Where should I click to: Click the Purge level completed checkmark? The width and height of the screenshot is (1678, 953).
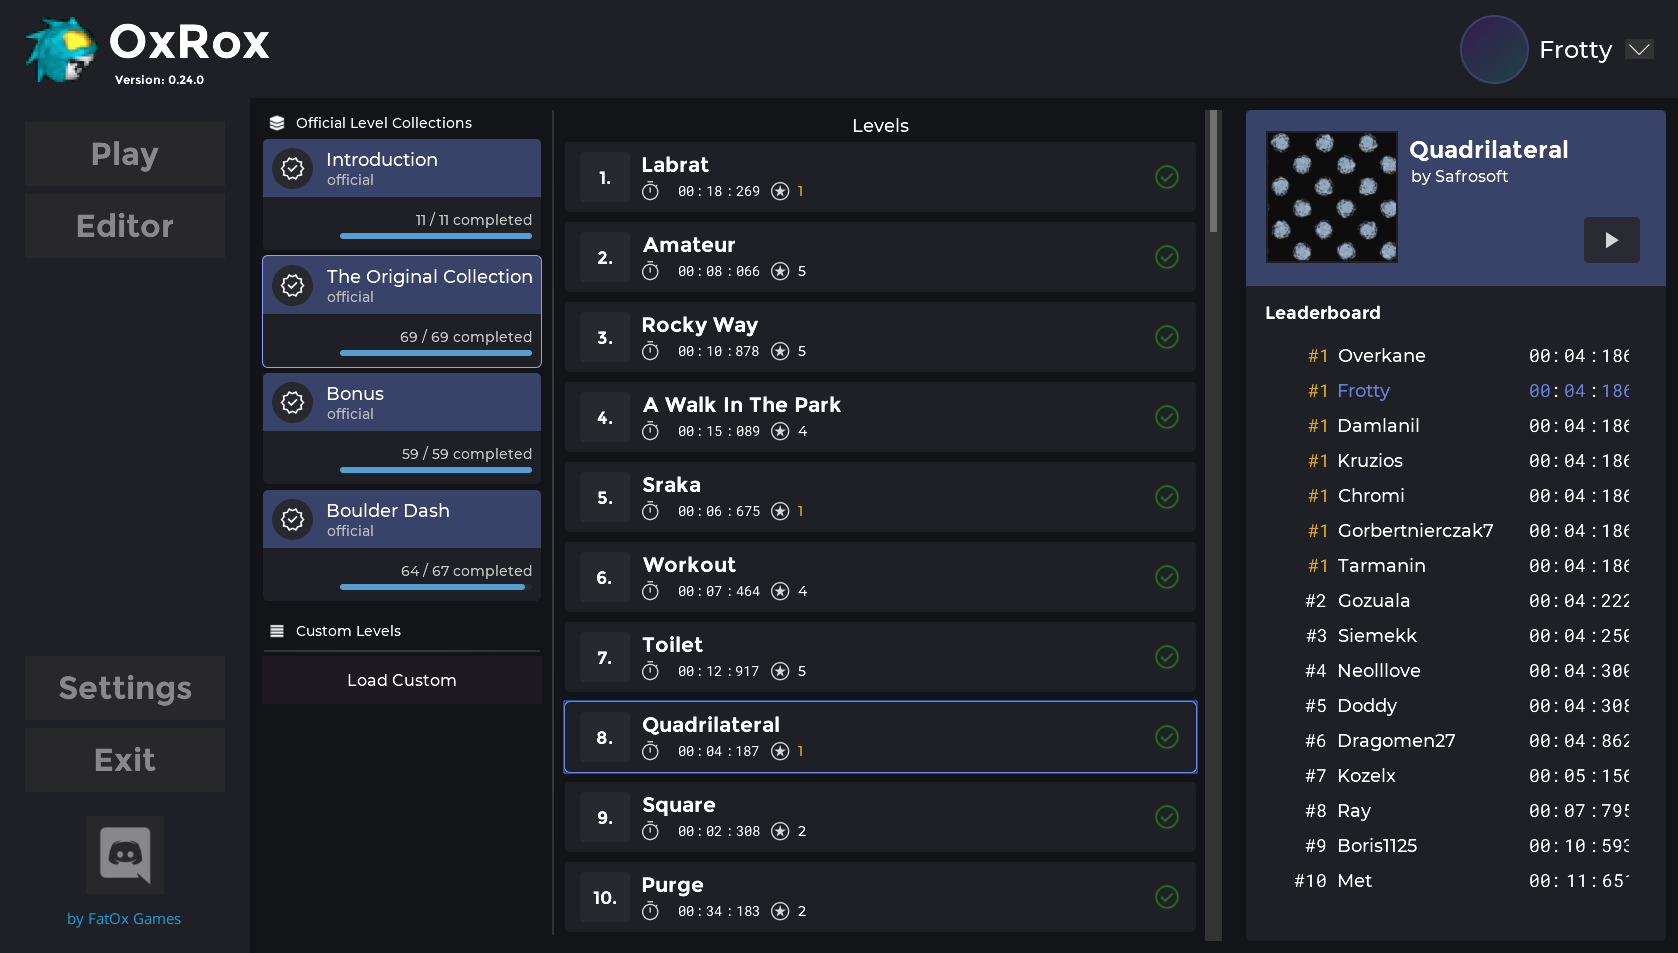click(x=1166, y=897)
